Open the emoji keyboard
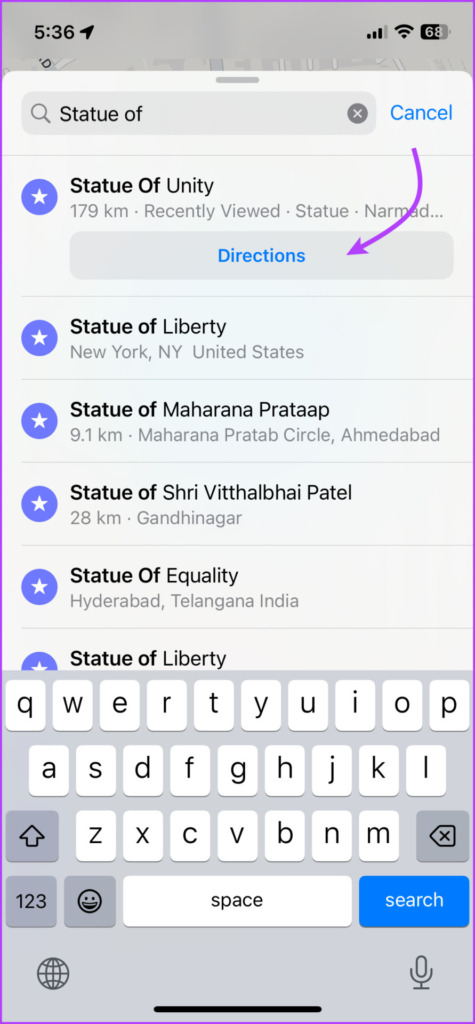Screen dimensions: 475x1024 [x=90, y=901]
